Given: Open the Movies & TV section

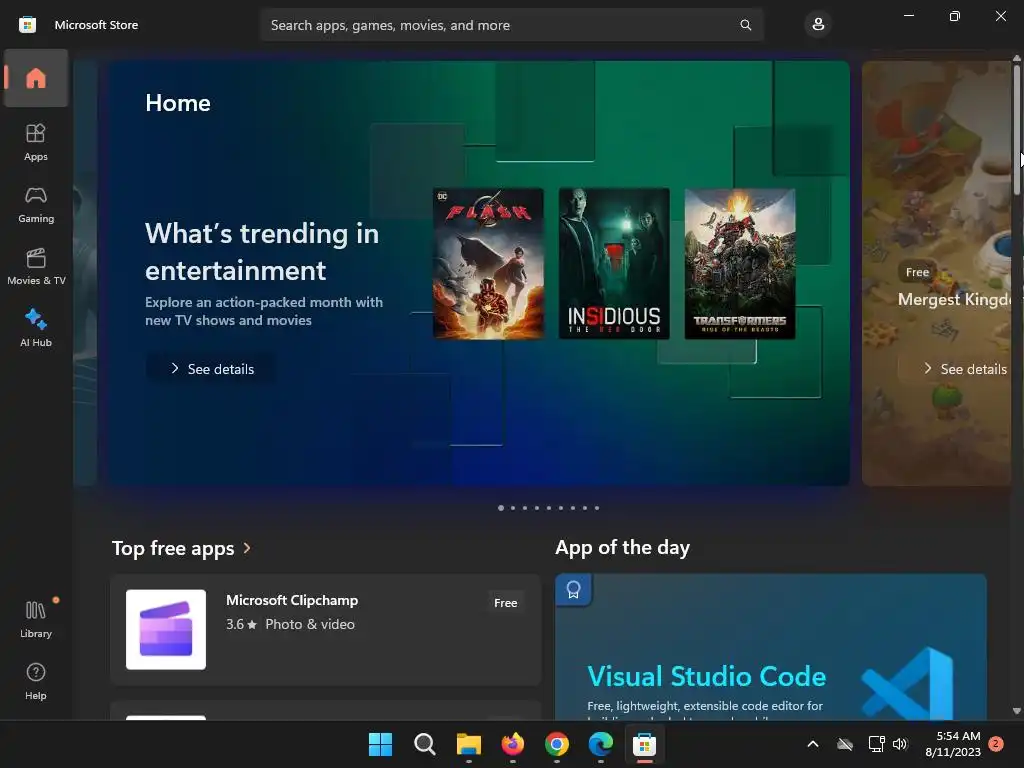Looking at the screenshot, I should pyautogui.click(x=36, y=266).
